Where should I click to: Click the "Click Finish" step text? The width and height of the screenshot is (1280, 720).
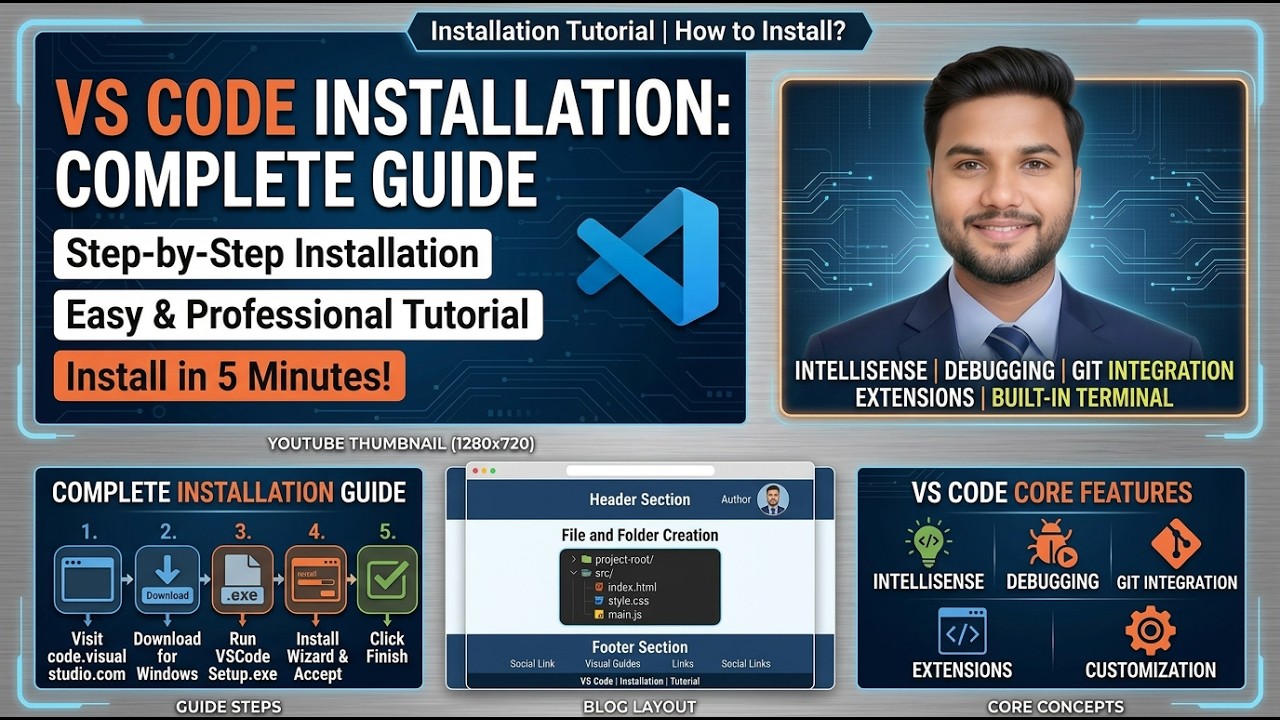pos(387,647)
